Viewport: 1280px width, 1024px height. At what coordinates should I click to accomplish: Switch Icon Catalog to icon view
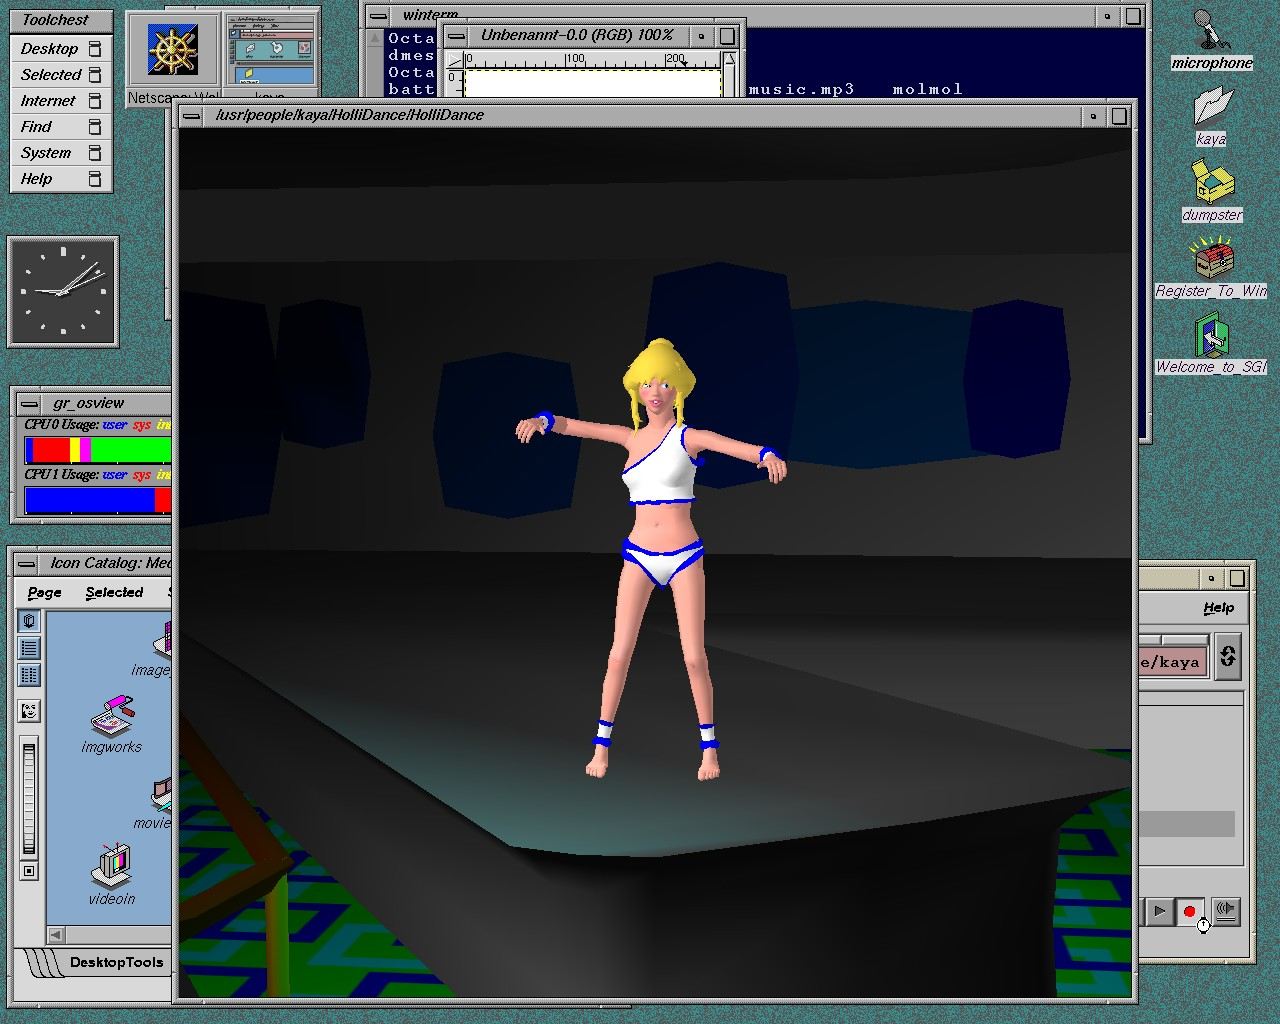click(29, 621)
